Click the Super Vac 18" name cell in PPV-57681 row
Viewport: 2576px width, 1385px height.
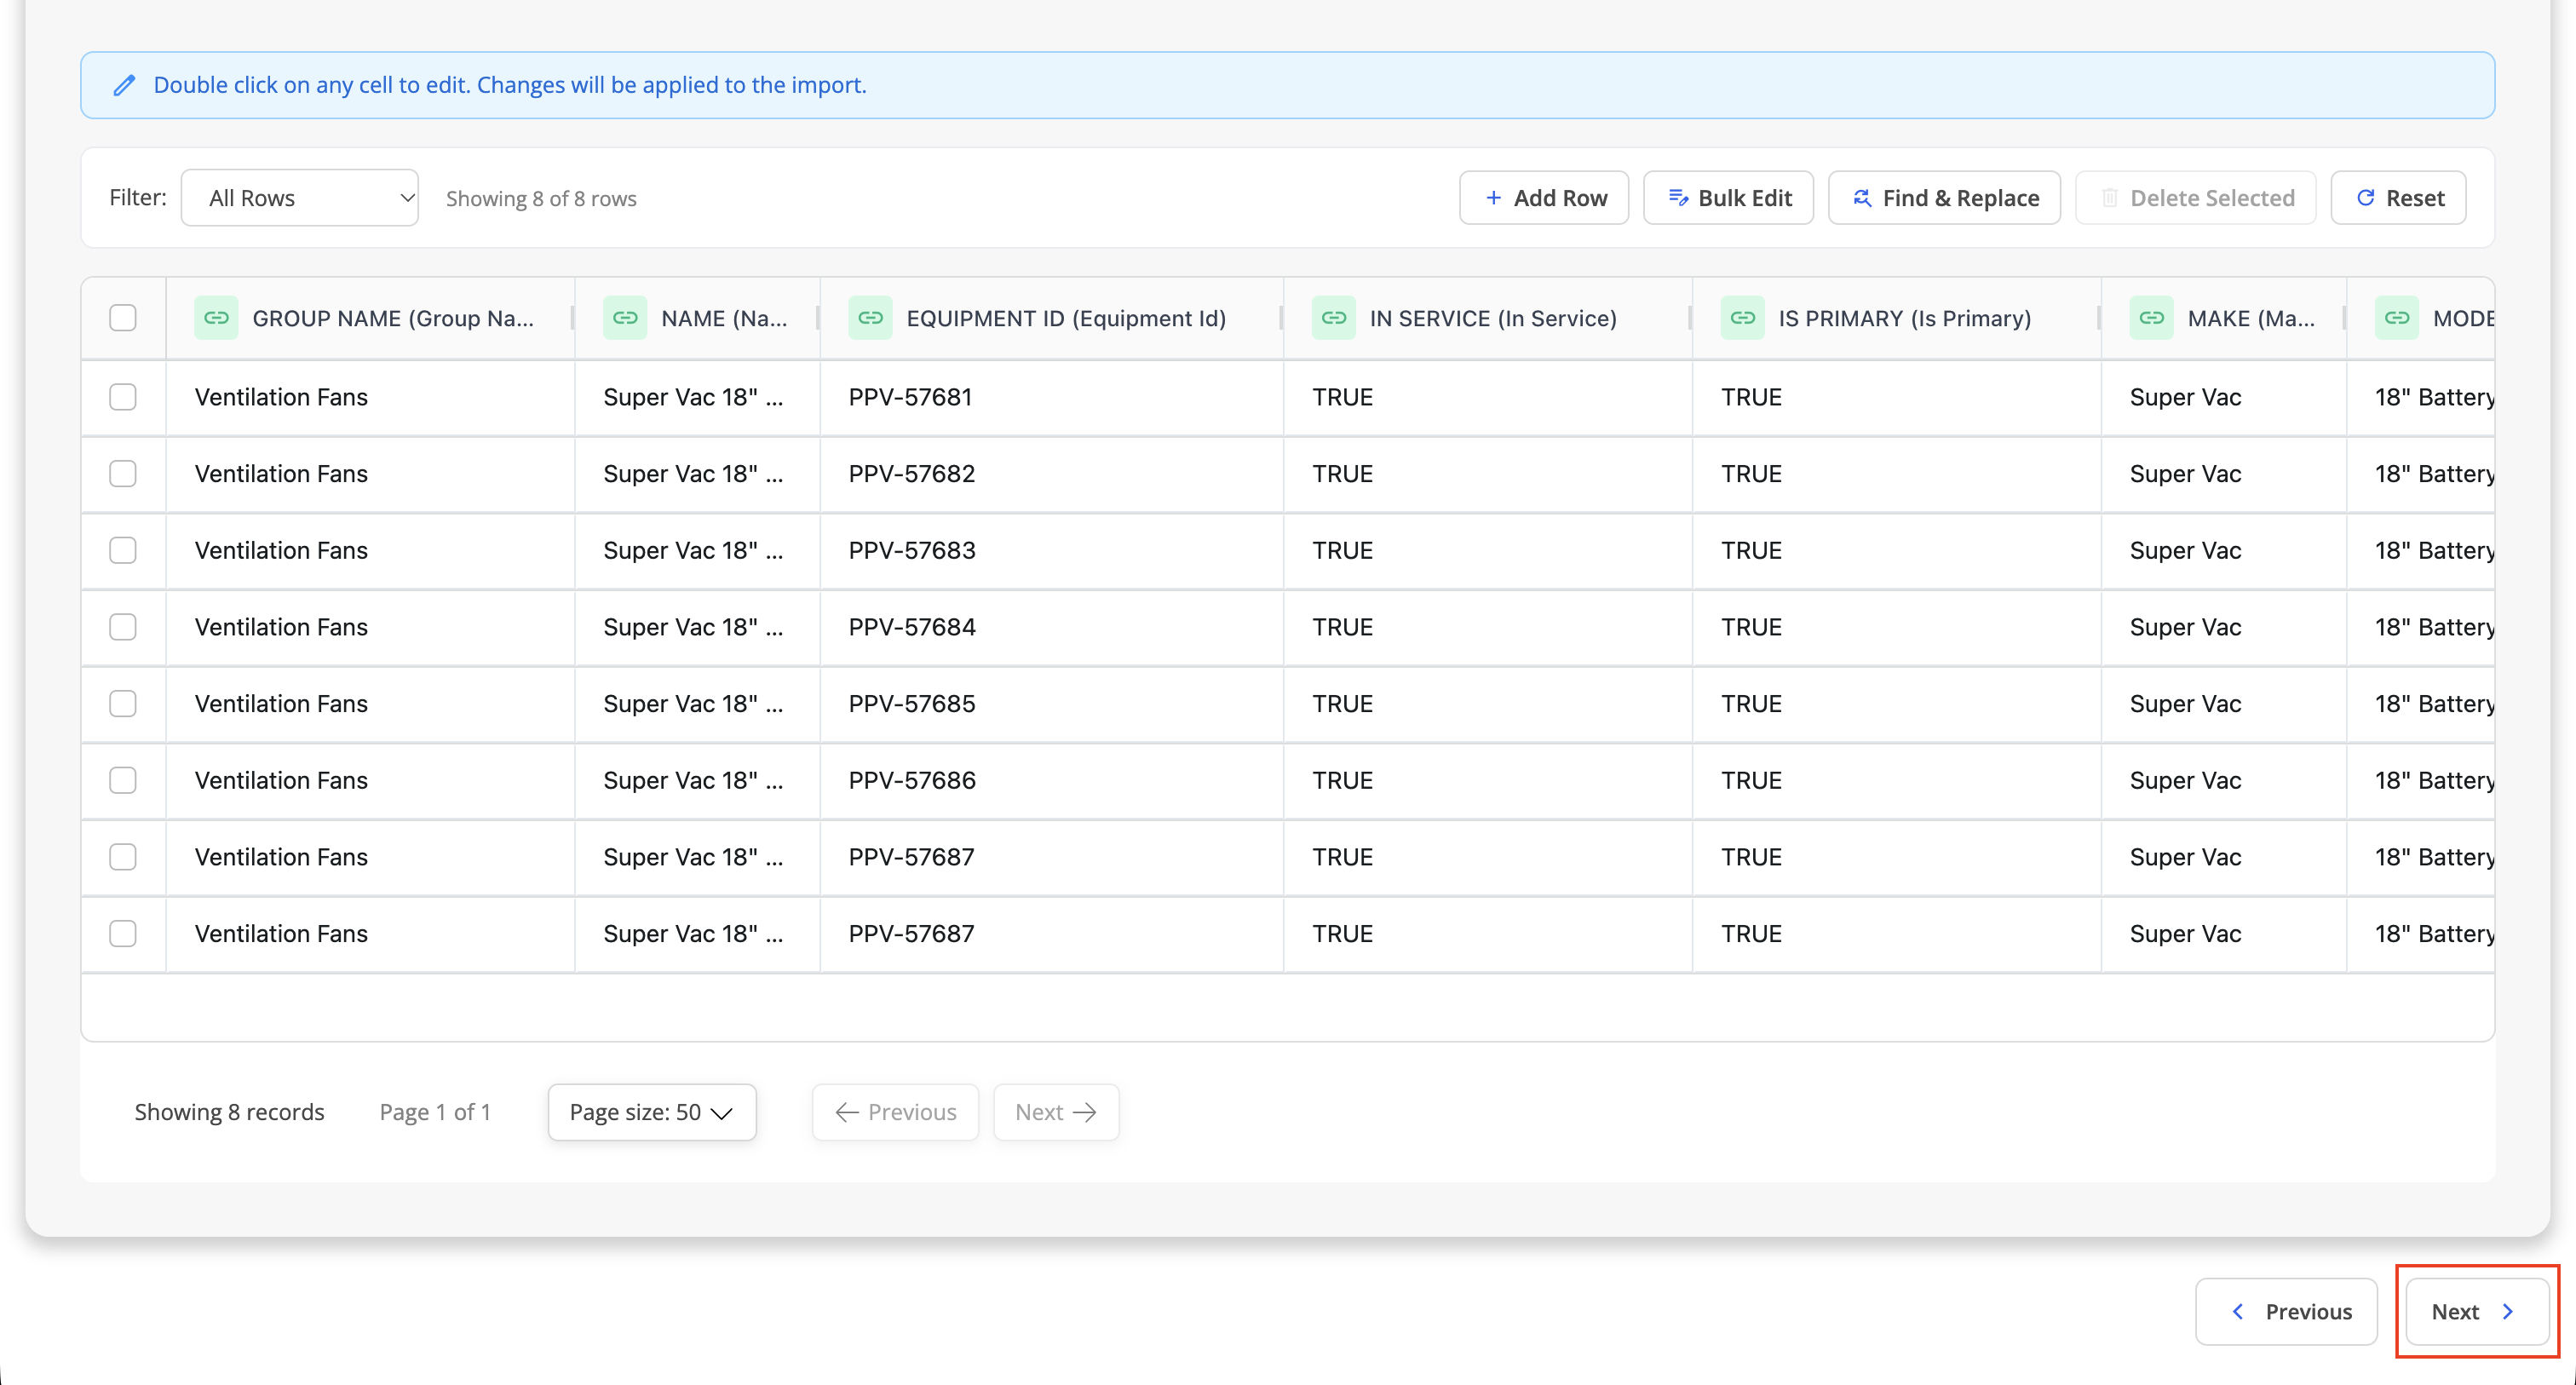[x=697, y=397]
